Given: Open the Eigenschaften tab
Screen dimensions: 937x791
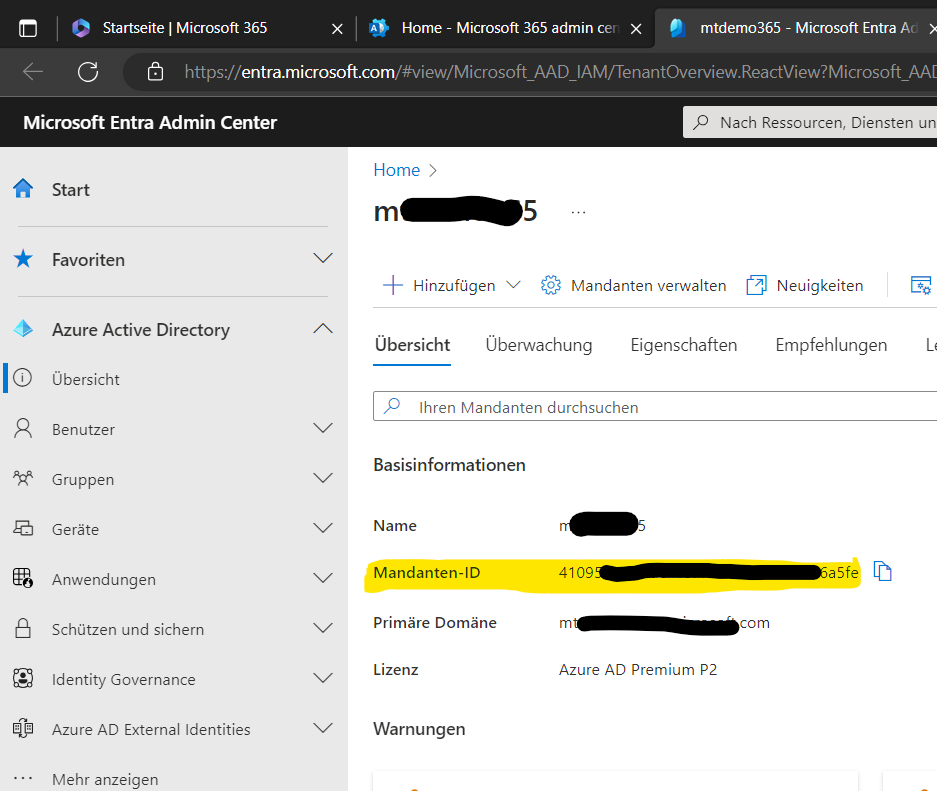Looking at the screenshot, I should 683,345.
